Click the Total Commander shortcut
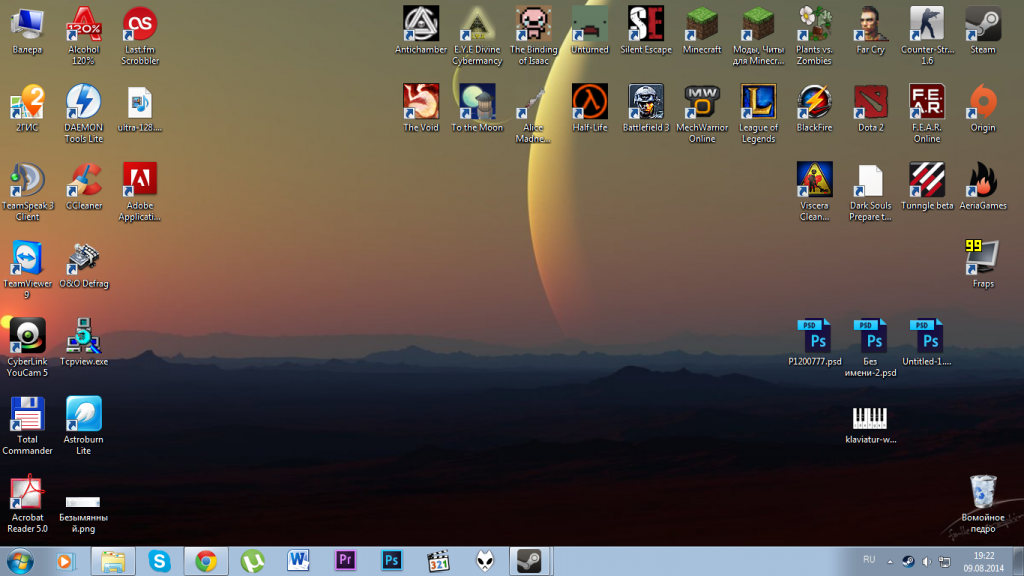The image size is (1024, 576). point(27,414)
